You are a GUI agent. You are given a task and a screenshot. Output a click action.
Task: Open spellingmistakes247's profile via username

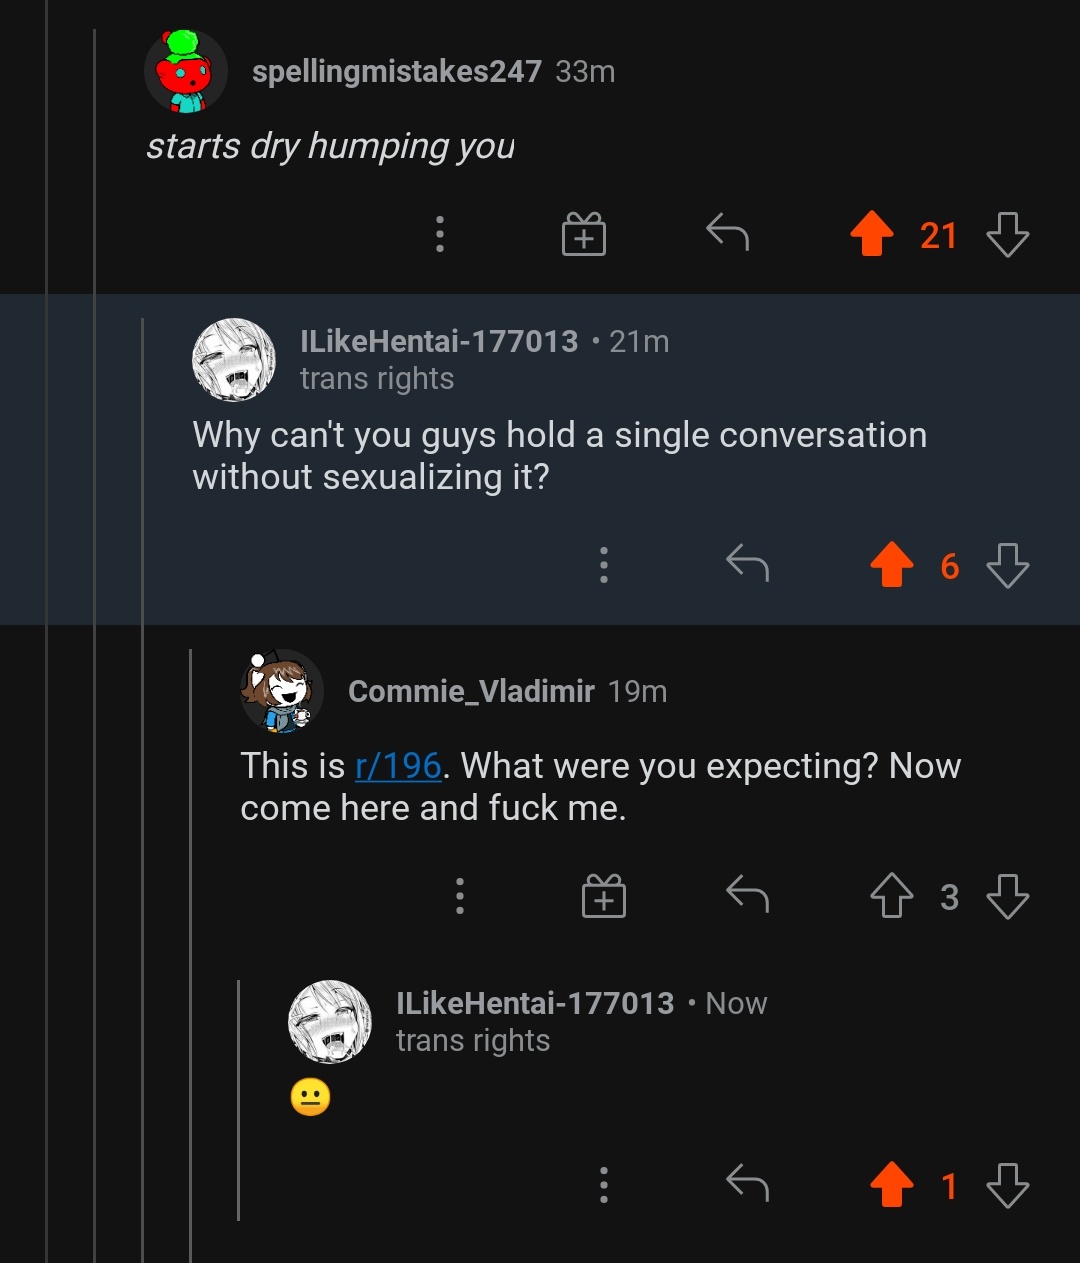click(x=396, y=72)
